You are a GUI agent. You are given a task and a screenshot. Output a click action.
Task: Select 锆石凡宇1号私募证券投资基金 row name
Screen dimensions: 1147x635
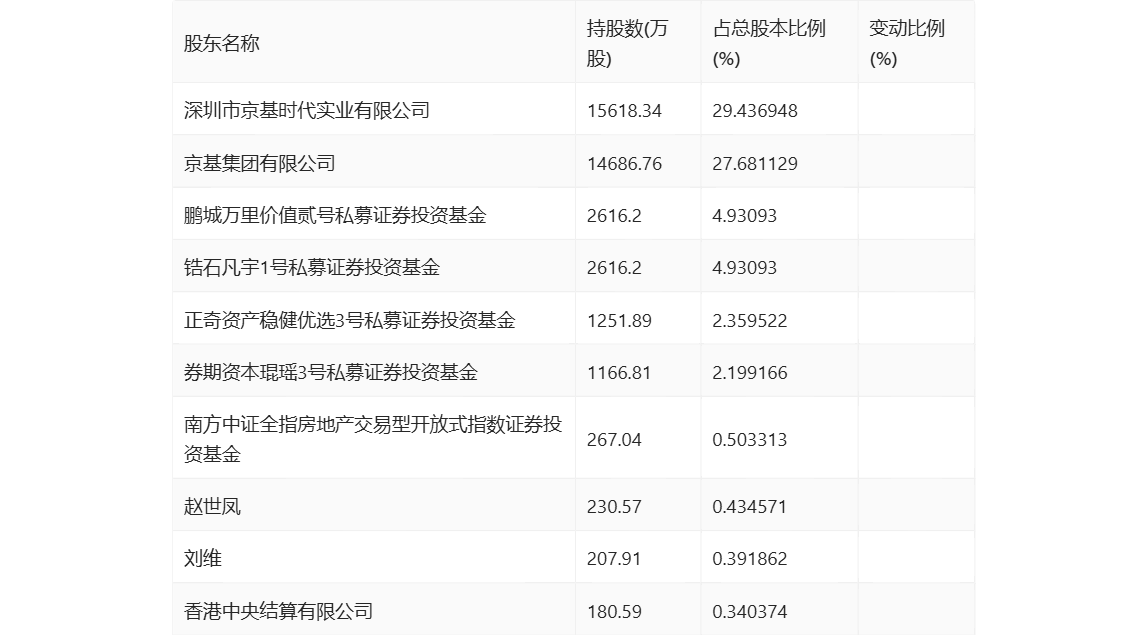pyautogui.click(x=312, y=268)
